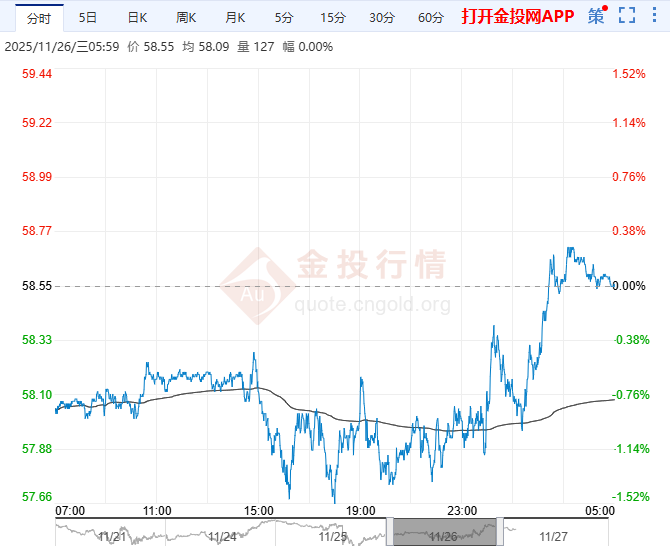Click the 均 58.09 average value
This screenshot has height=546, width=670.
coord(206,46)
